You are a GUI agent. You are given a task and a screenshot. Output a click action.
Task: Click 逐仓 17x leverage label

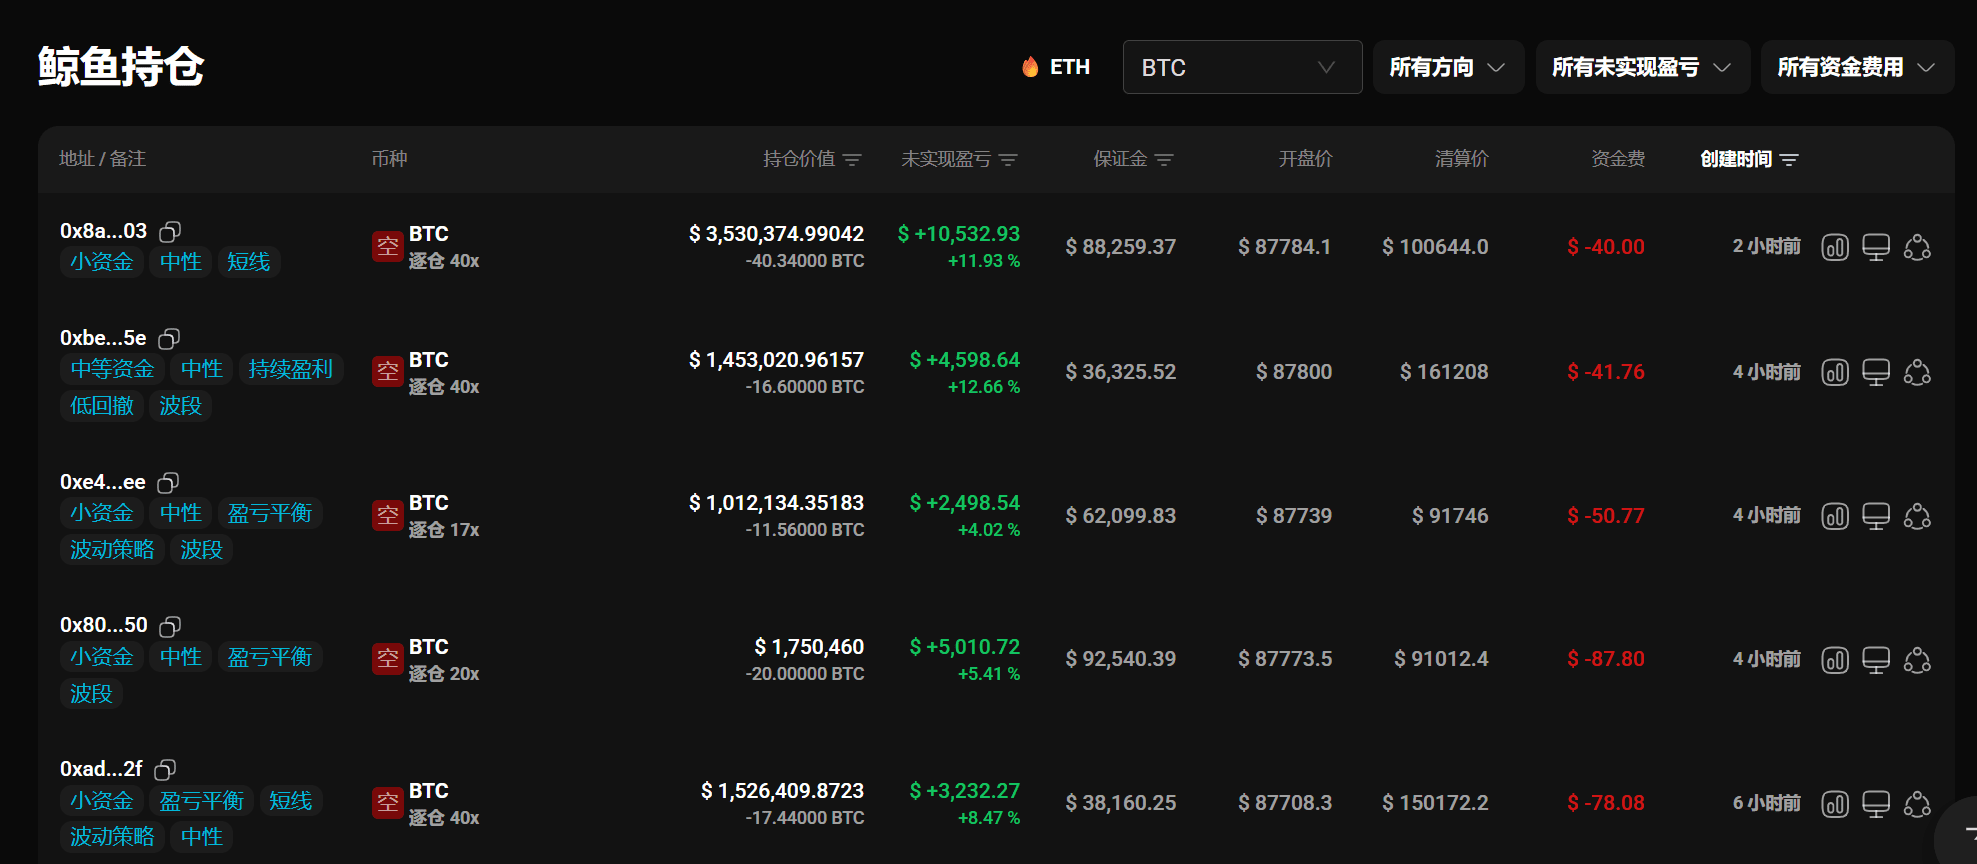click(444, 530)
